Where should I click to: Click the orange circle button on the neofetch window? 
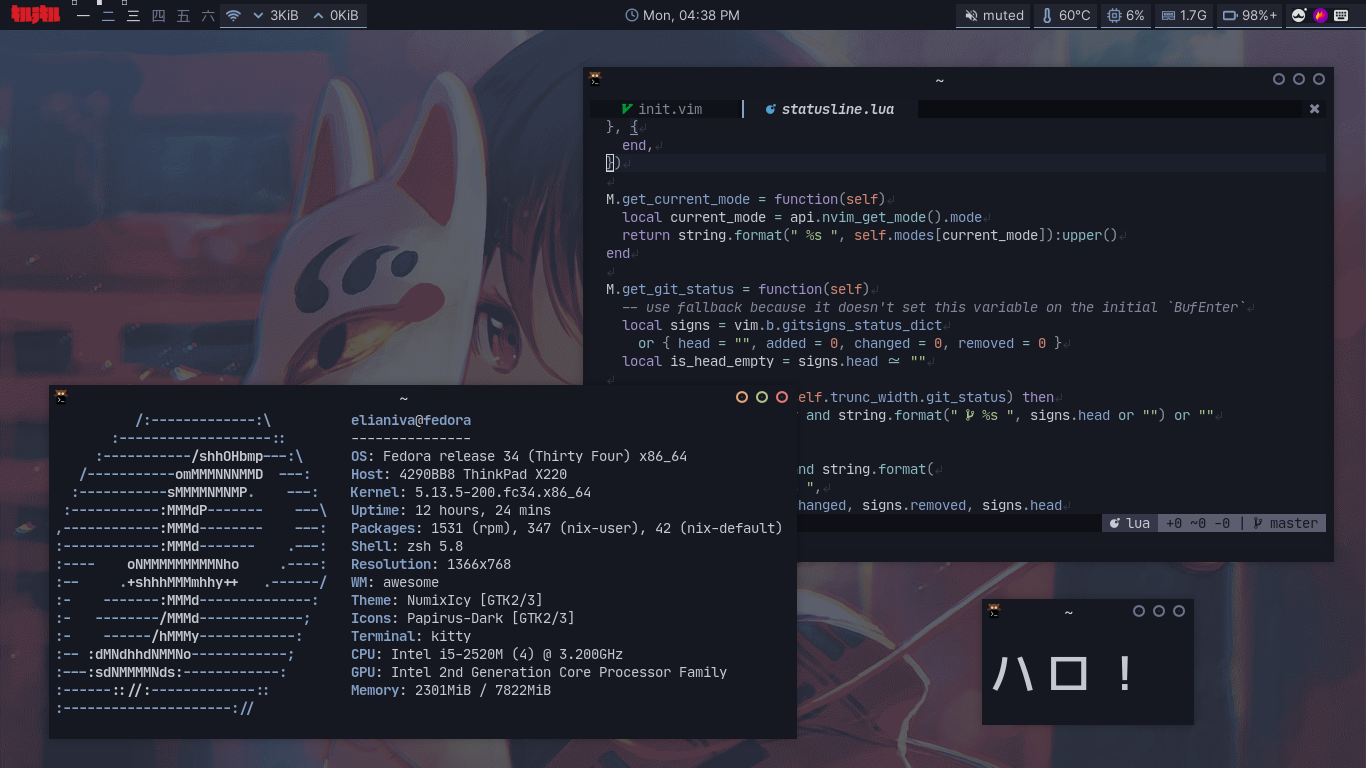click(742, 397)
